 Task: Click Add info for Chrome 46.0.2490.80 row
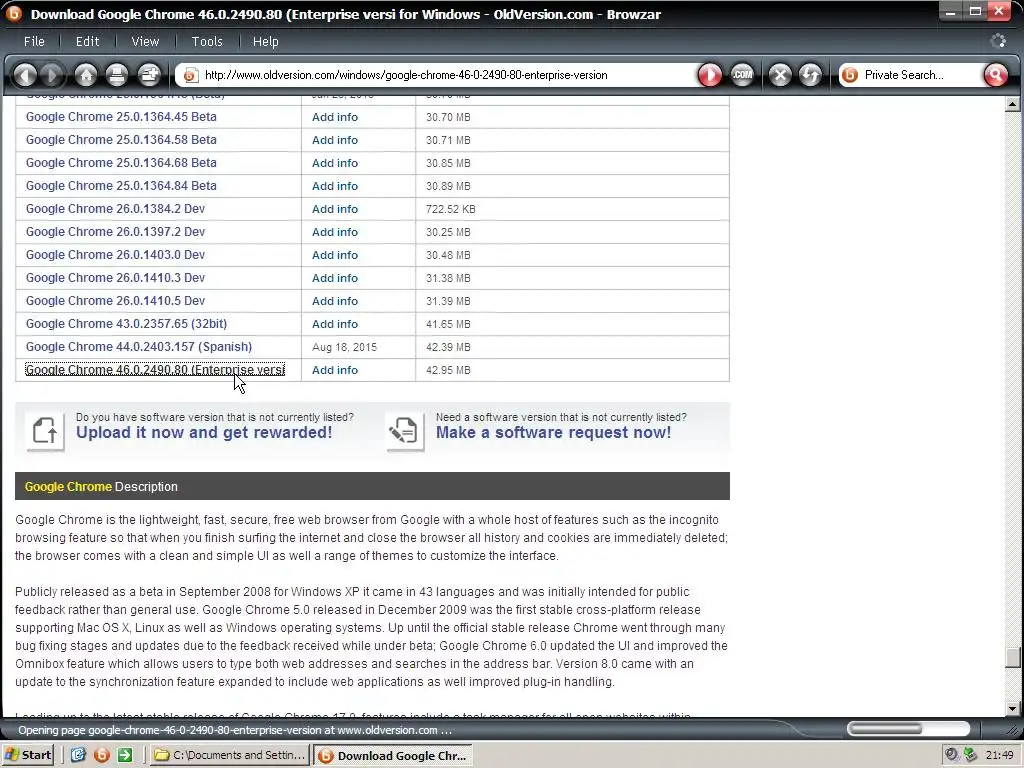[334, 370]
